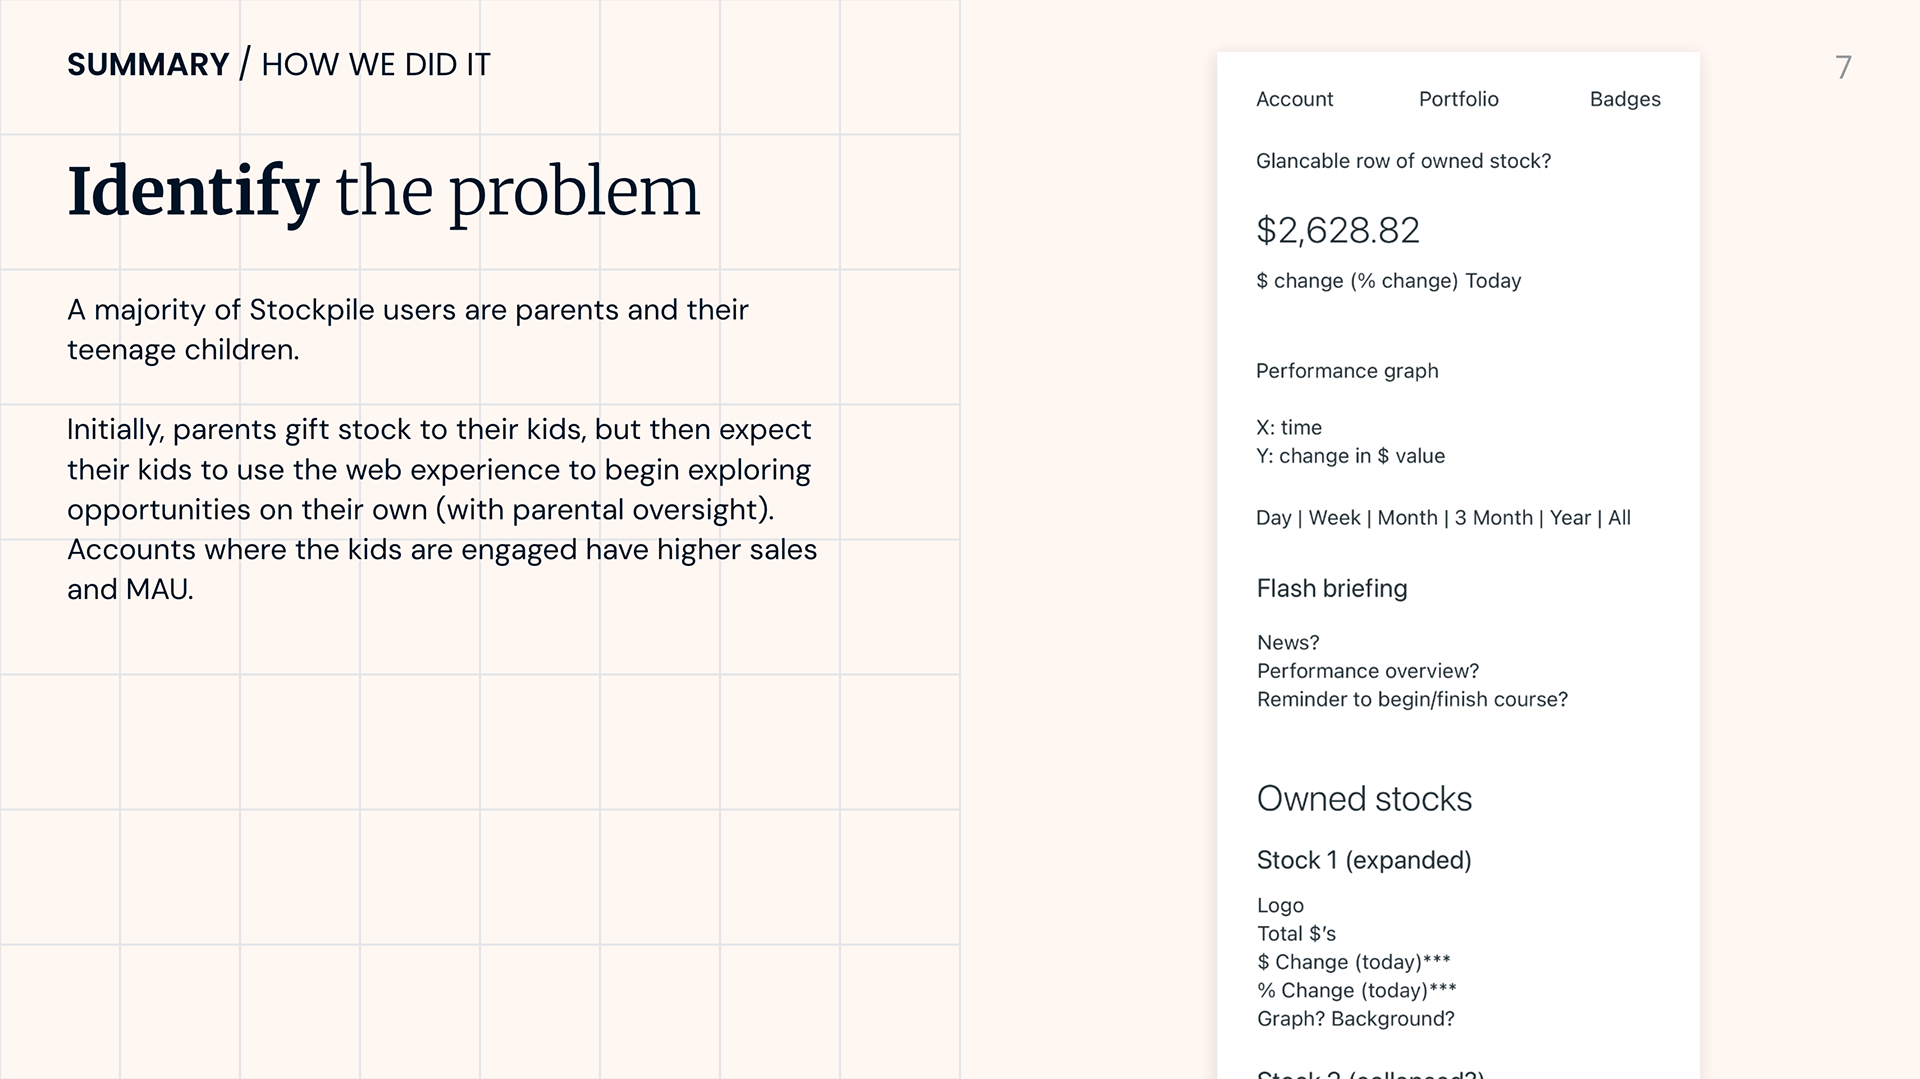This screenshot has height=1079, width=1920.
Task: Select the 3 Month range
Action: 1493,518
